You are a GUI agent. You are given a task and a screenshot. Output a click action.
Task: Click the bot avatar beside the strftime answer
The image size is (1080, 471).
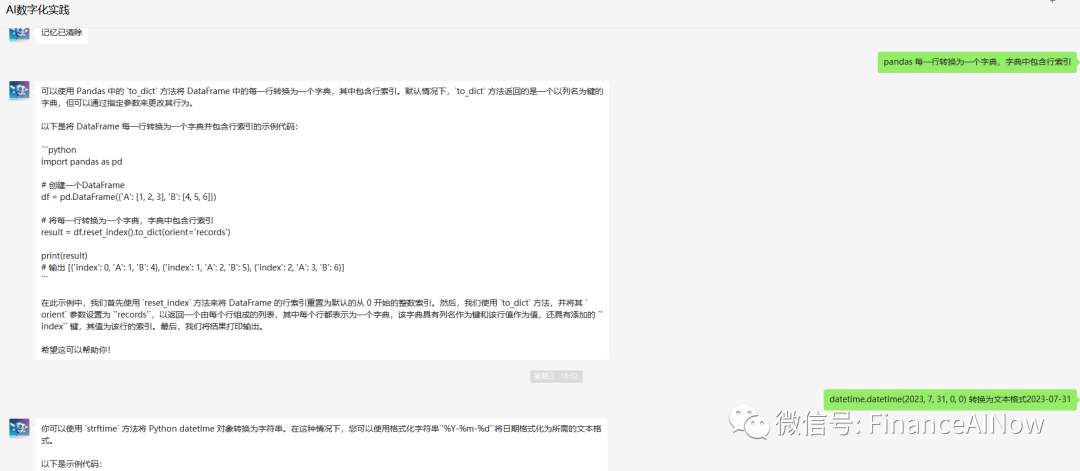(x=19, y=427)
